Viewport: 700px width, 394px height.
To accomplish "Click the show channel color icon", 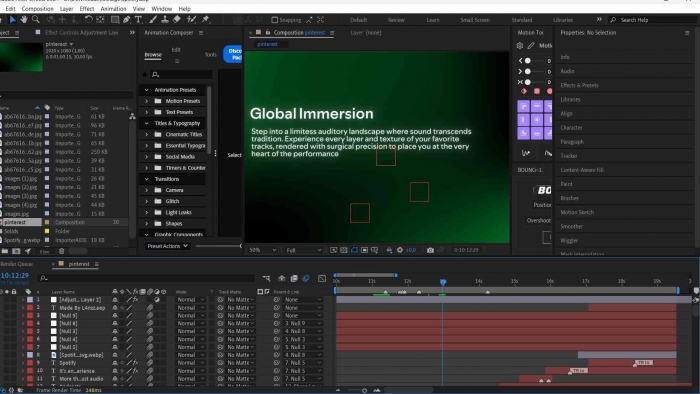I will click(x=389, y=250).
